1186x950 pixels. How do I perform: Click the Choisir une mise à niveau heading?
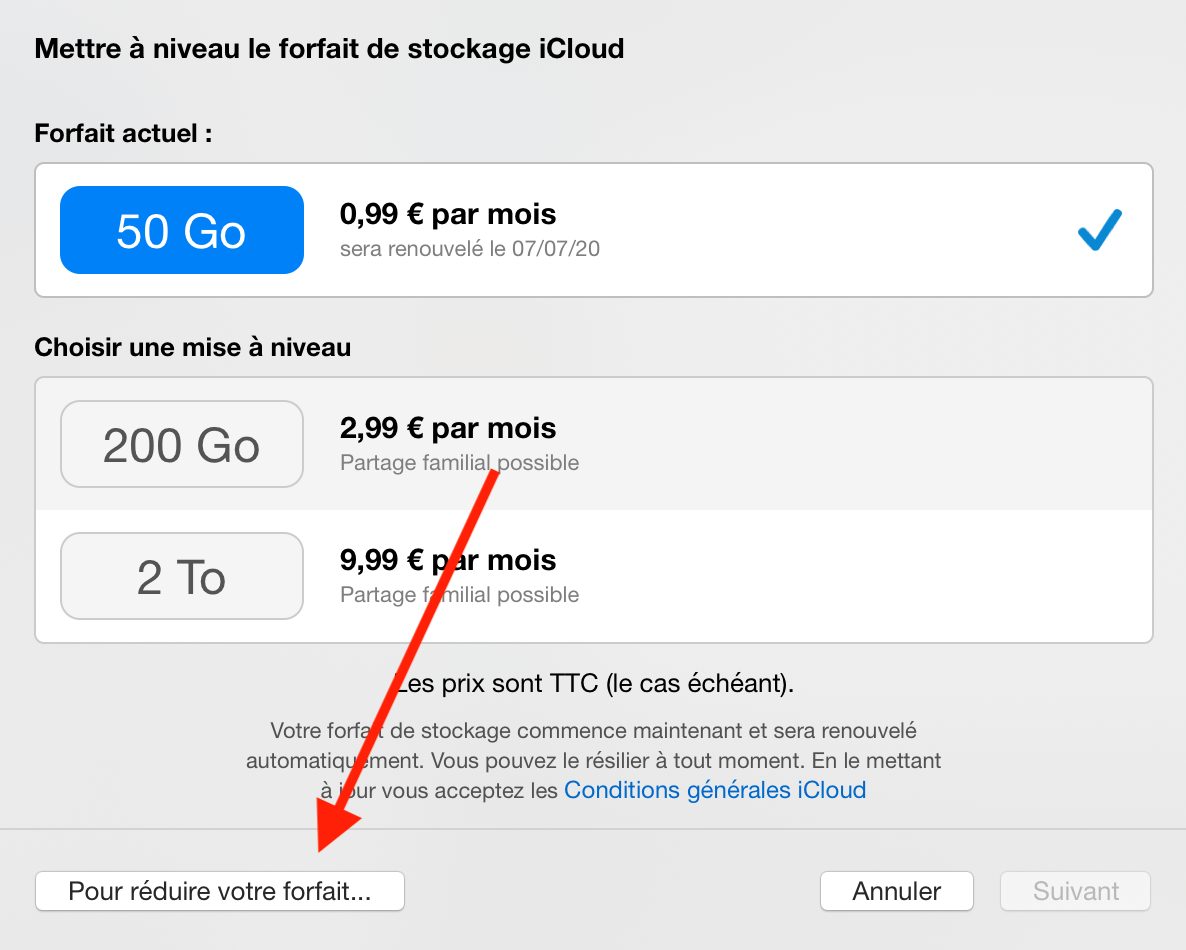193,347
